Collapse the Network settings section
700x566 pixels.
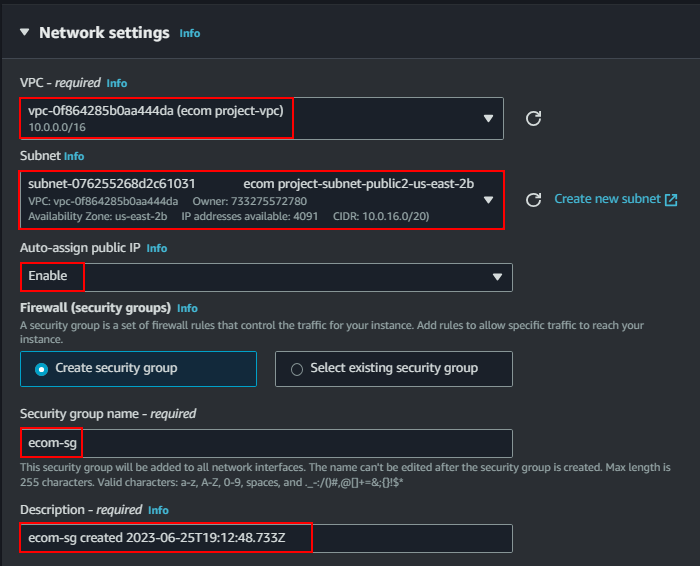click(x=25, y=32)
